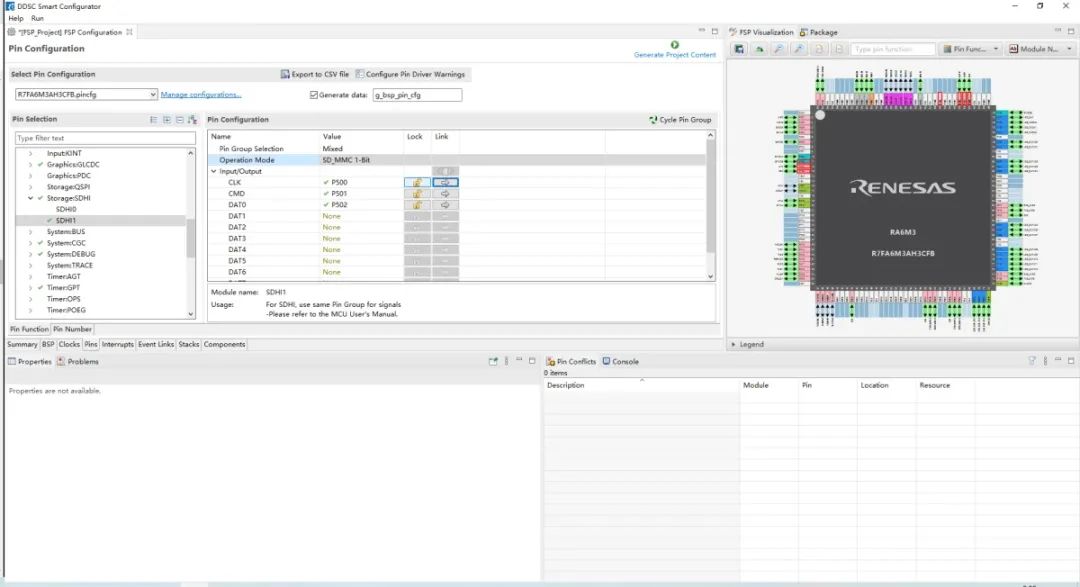Click the lock button for the CMD row
The height and width of the screenshot is (587, 1080).
tap(417, 194)
